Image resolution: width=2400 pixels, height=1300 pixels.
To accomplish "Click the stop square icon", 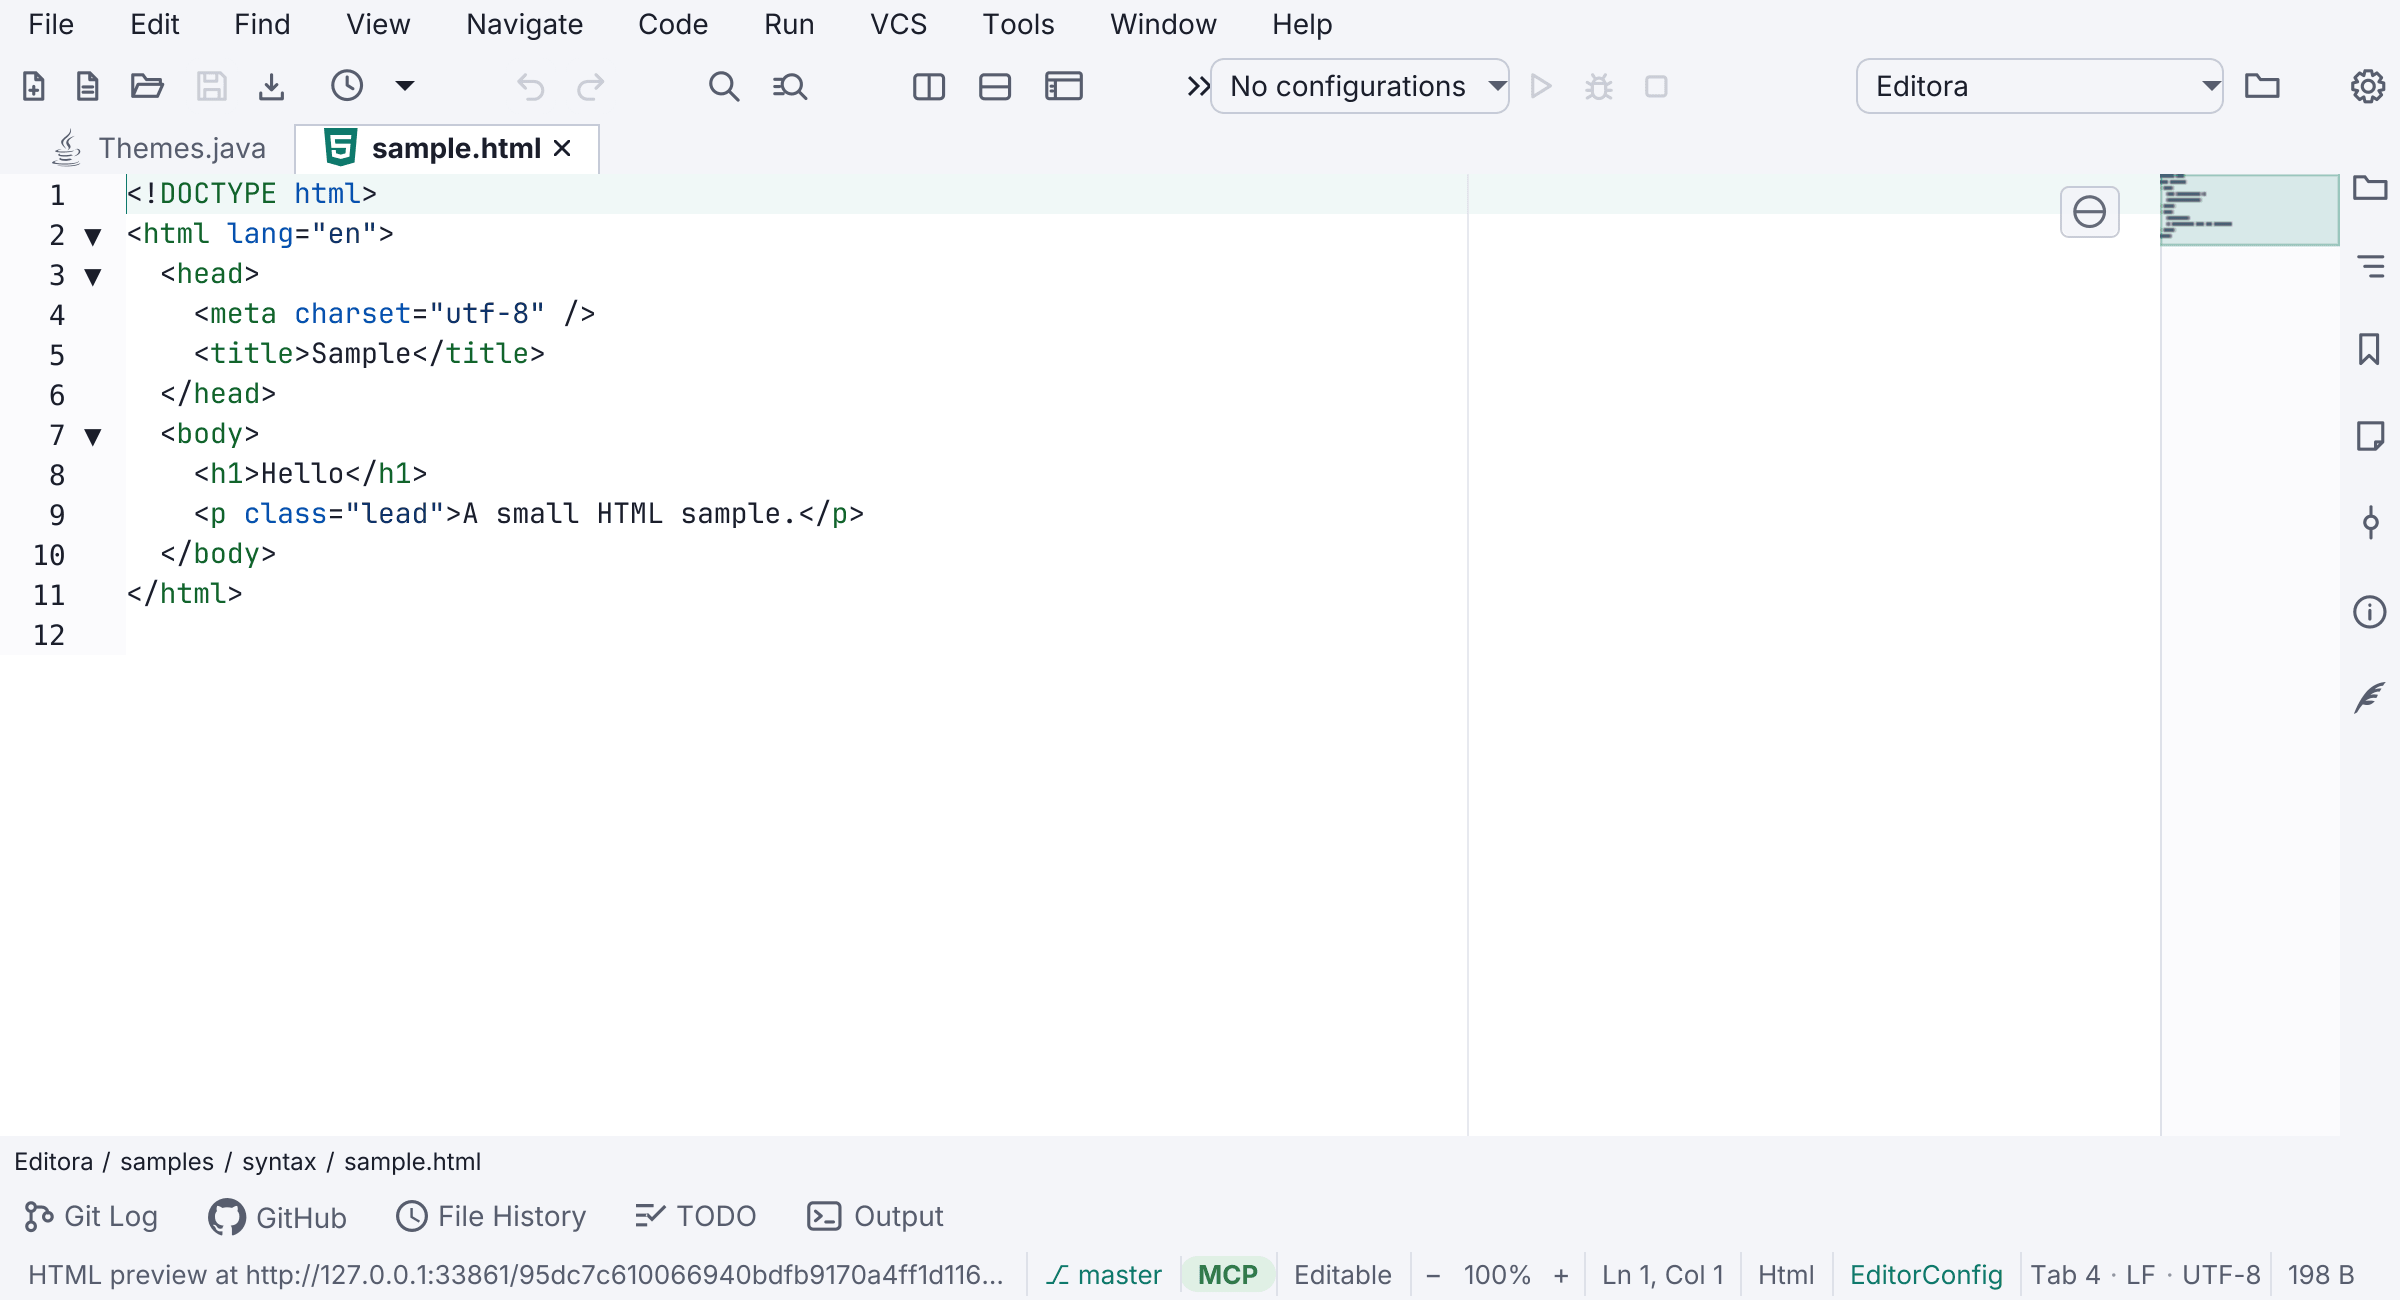I will pyautogui.click(x=1656, y=87).
